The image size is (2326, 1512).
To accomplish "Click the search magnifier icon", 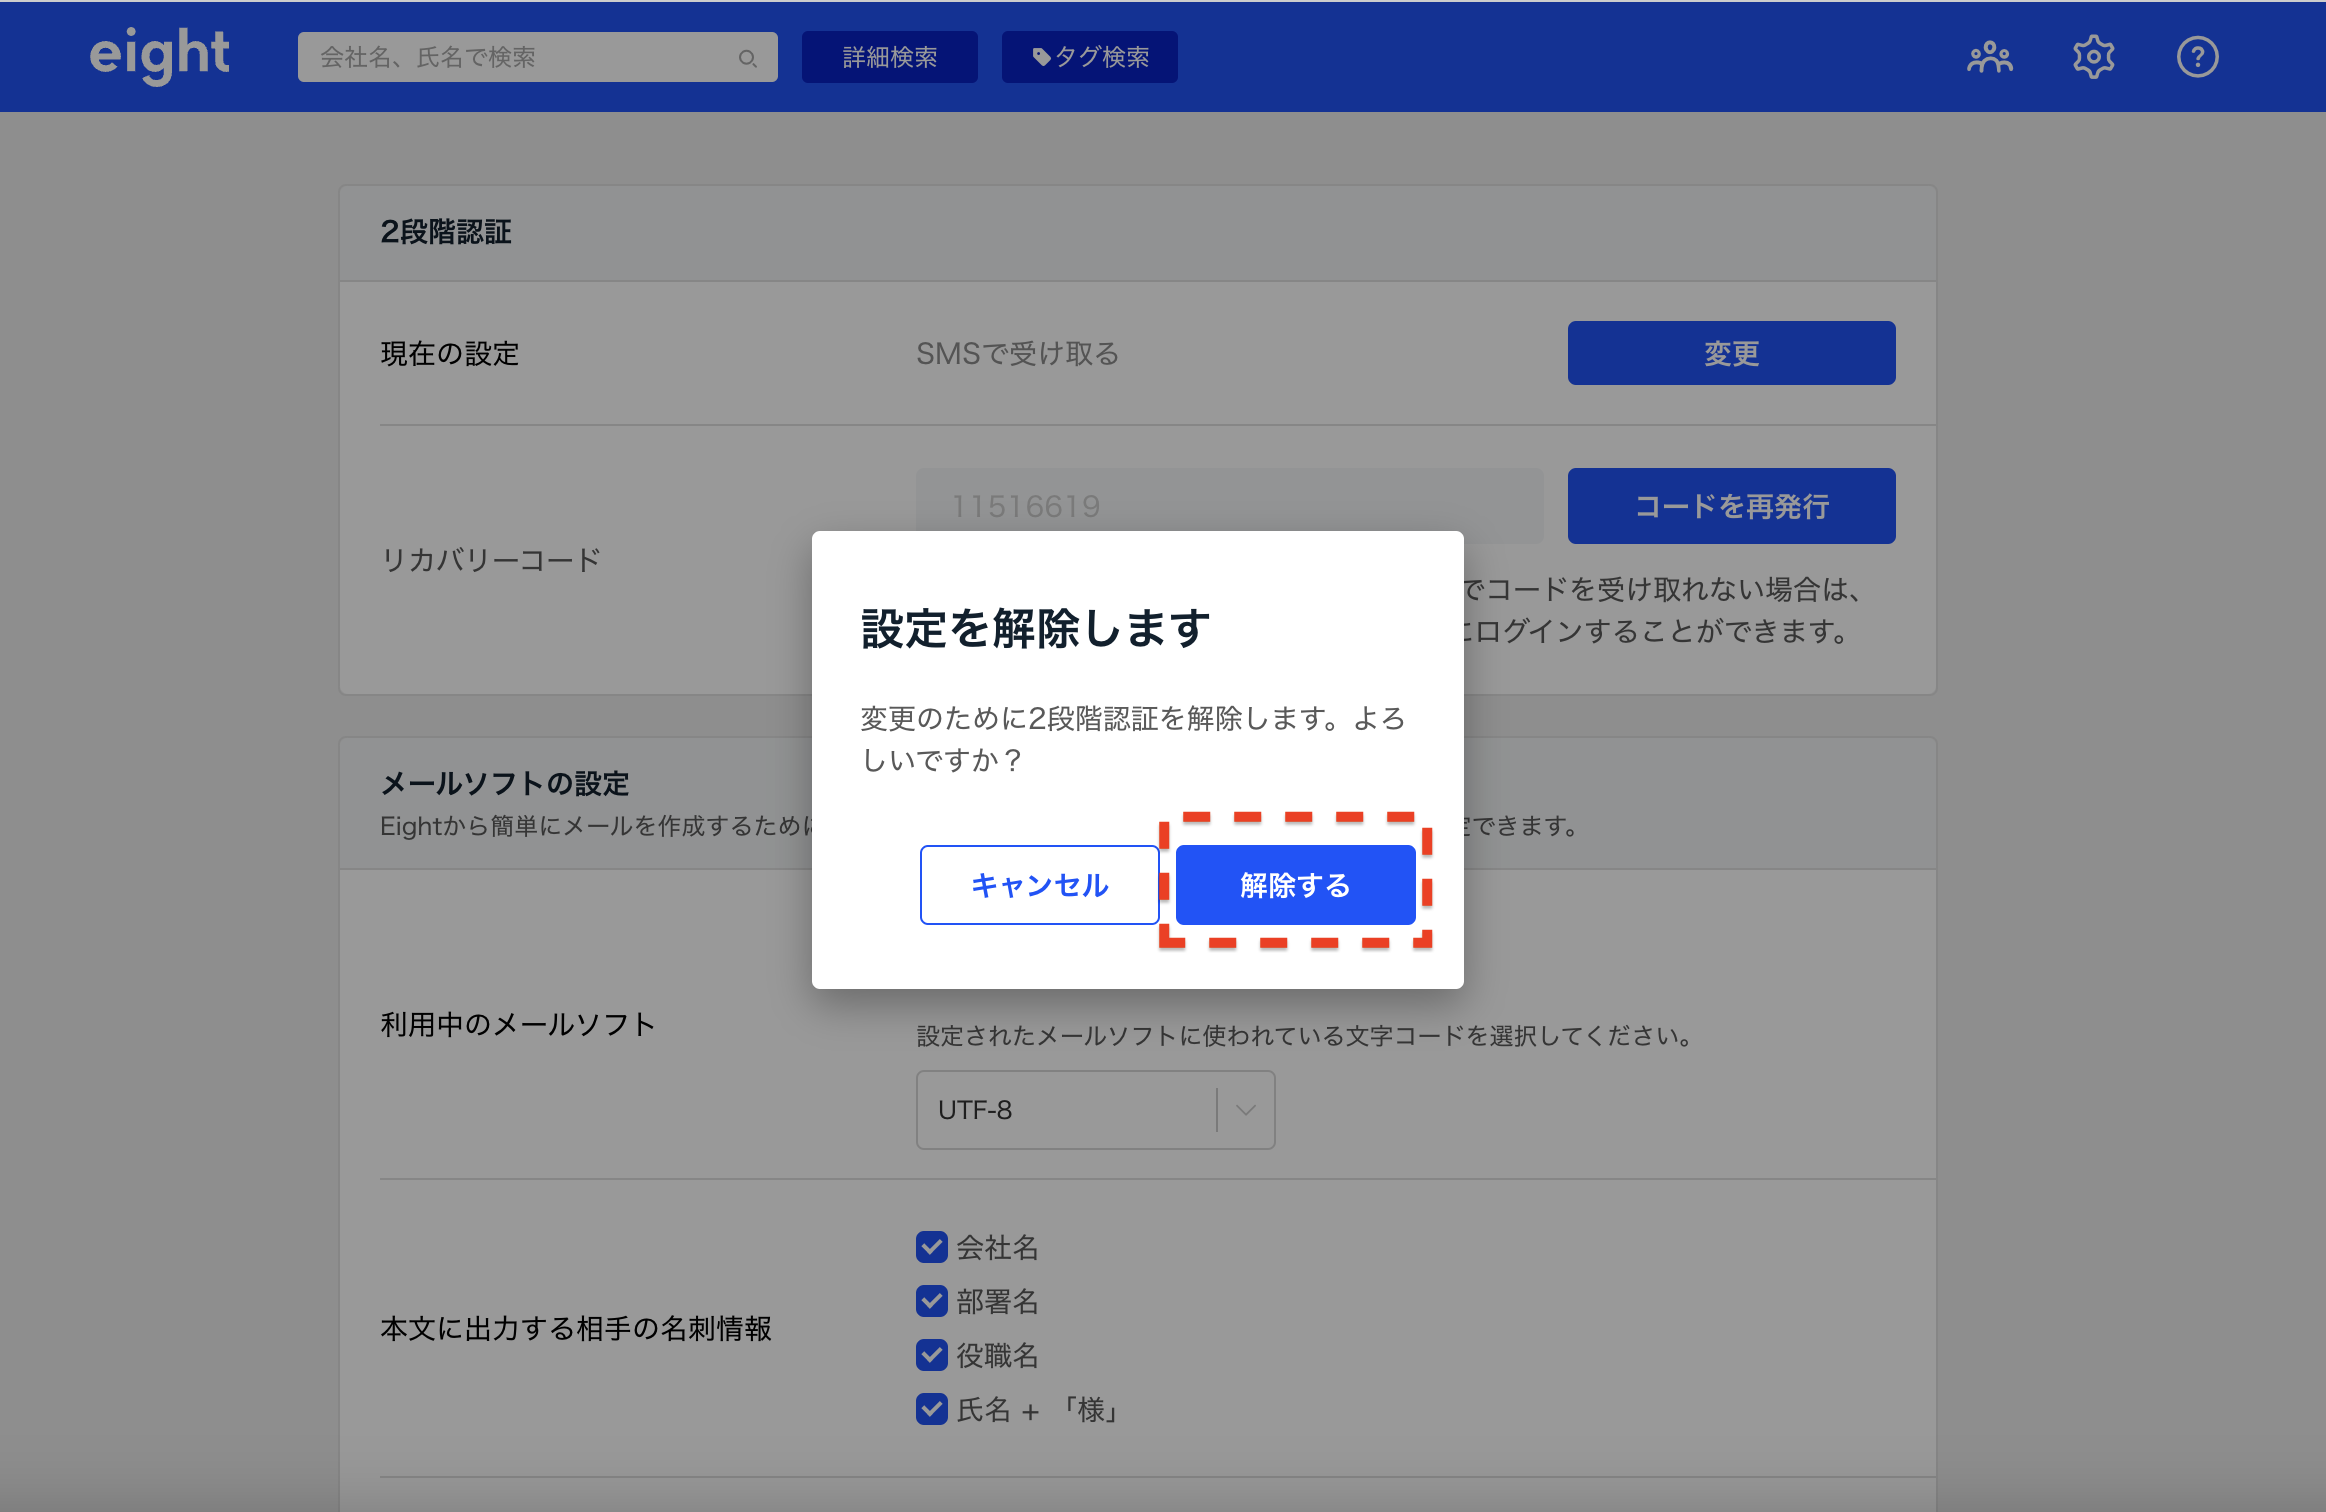I will (x=747, y=58).
